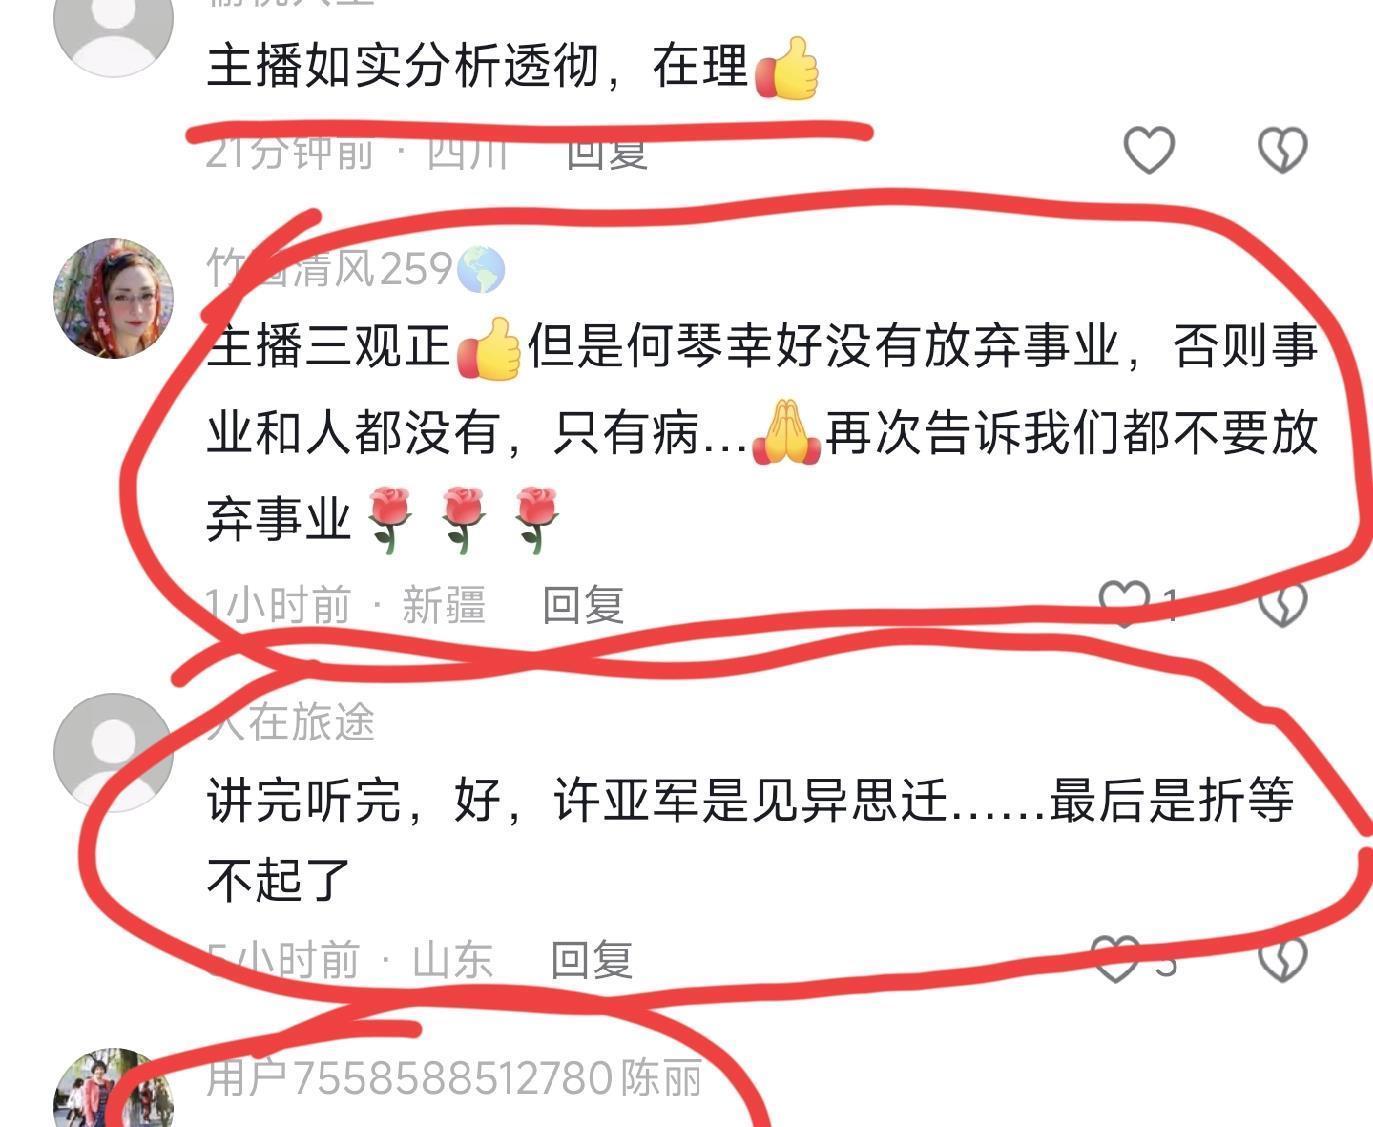The width and height of the screenshot is (1373, 1127).
Task: Tap the globe emoji after 竹清风259
Action: coord(481,270)
